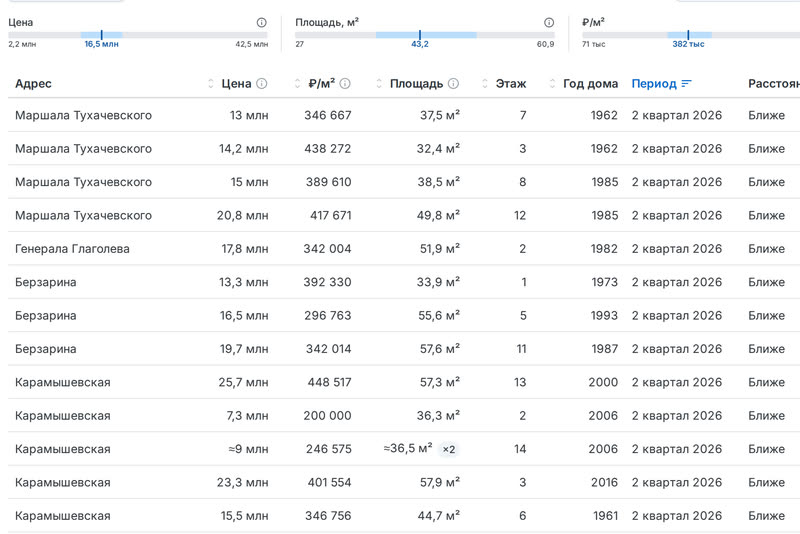Click the 200 000 price per meter cell
800x534 pixels.
pyautogui.click(x=327, y=416)
